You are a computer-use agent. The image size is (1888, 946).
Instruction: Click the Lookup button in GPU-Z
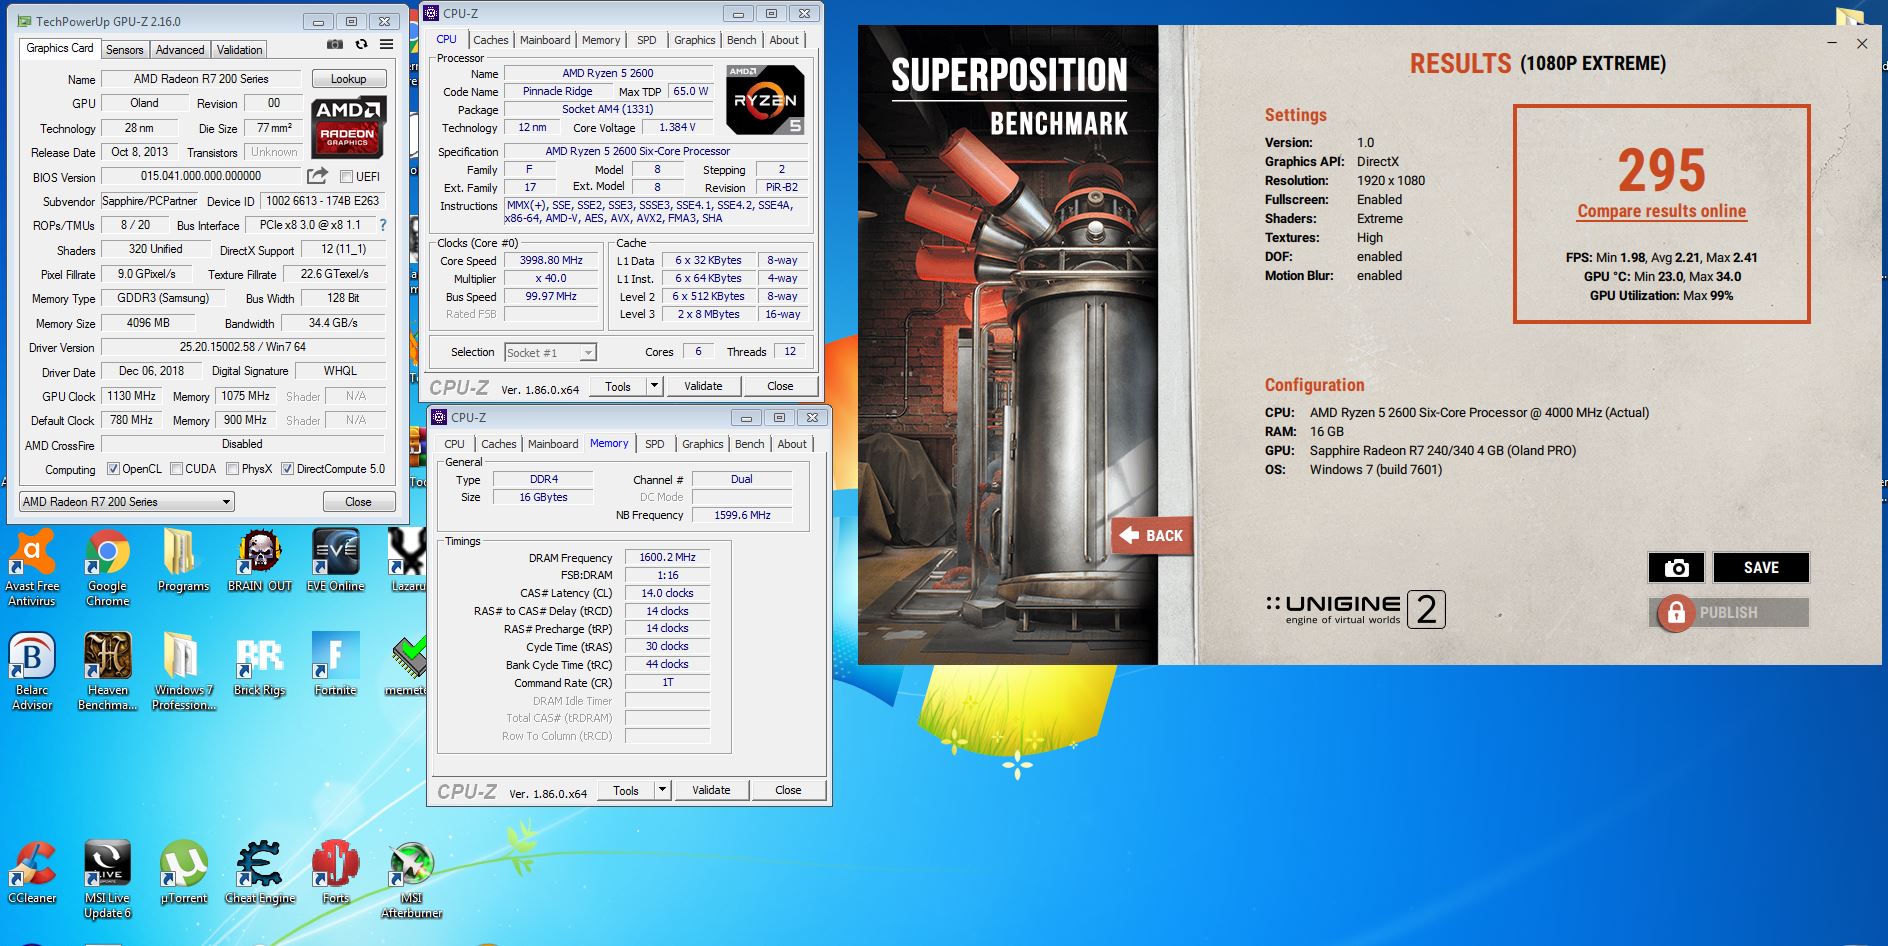pyautogui.click(x=348, y=79)
